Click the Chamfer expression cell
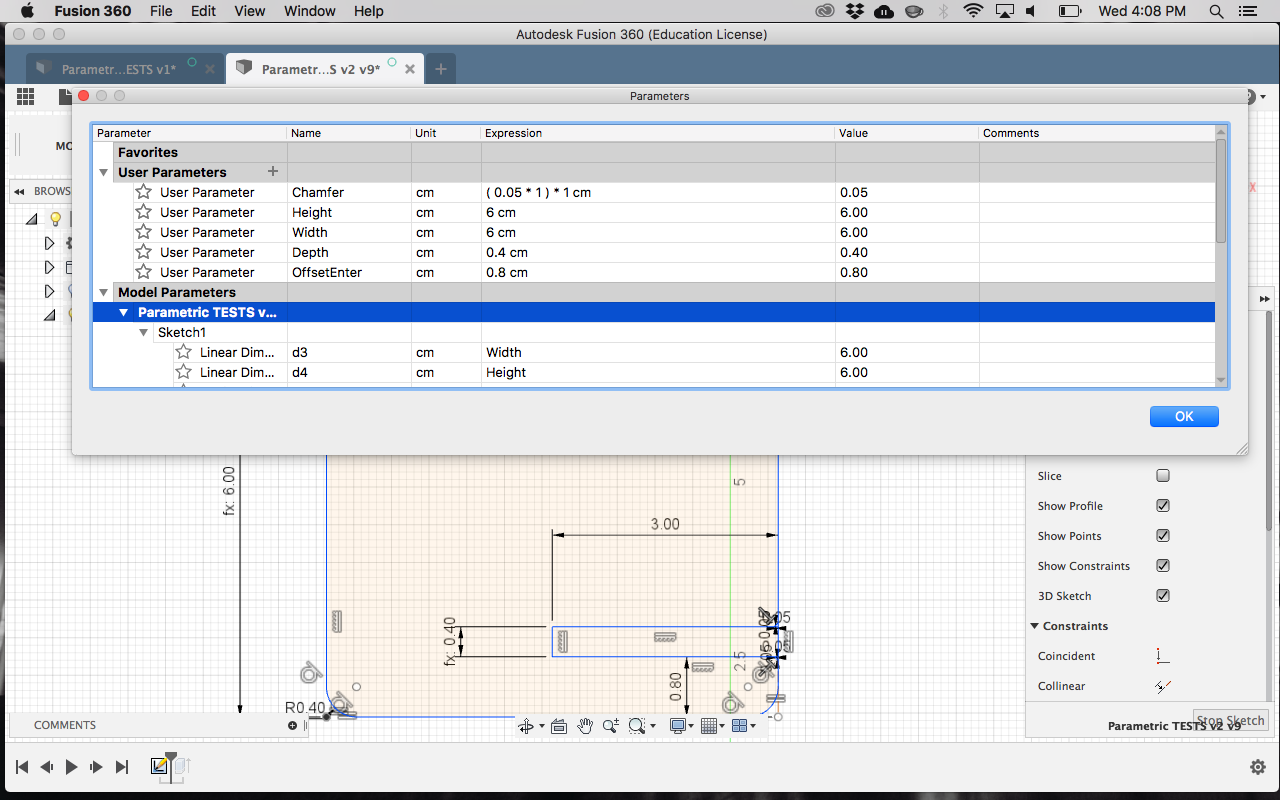 tap(658, 192)
